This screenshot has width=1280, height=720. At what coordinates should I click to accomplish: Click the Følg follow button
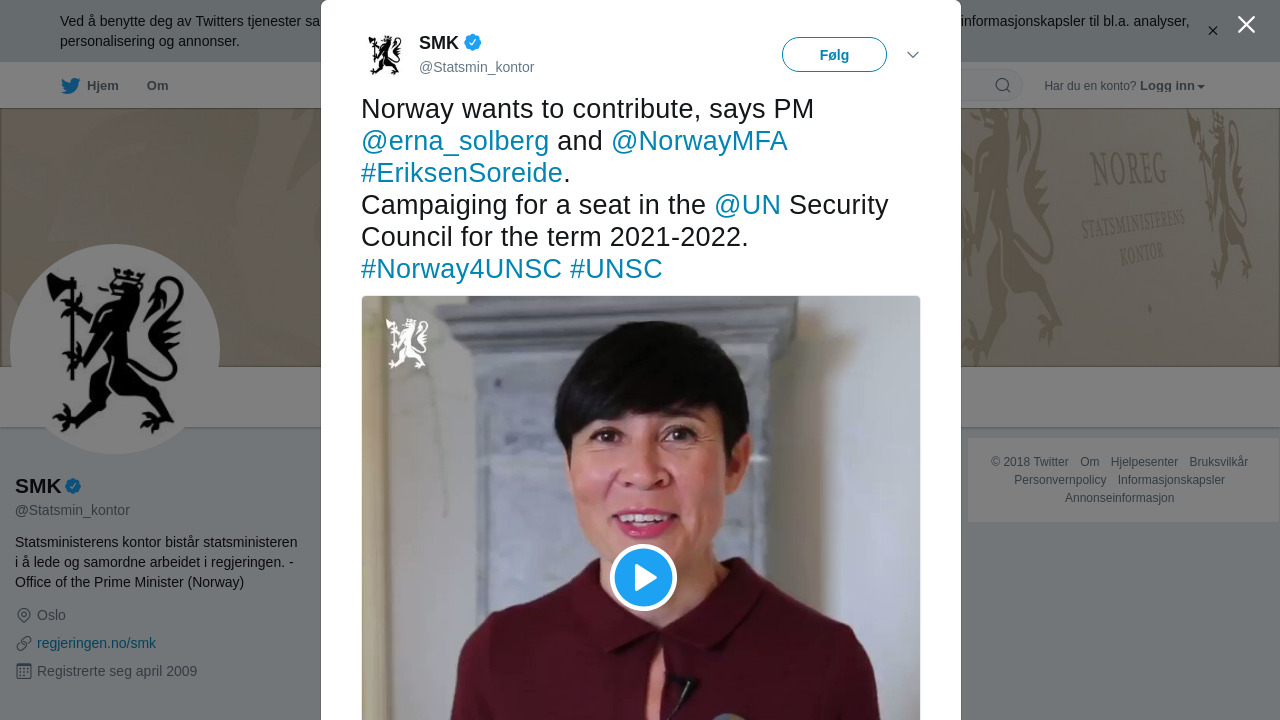pos(834,55)
